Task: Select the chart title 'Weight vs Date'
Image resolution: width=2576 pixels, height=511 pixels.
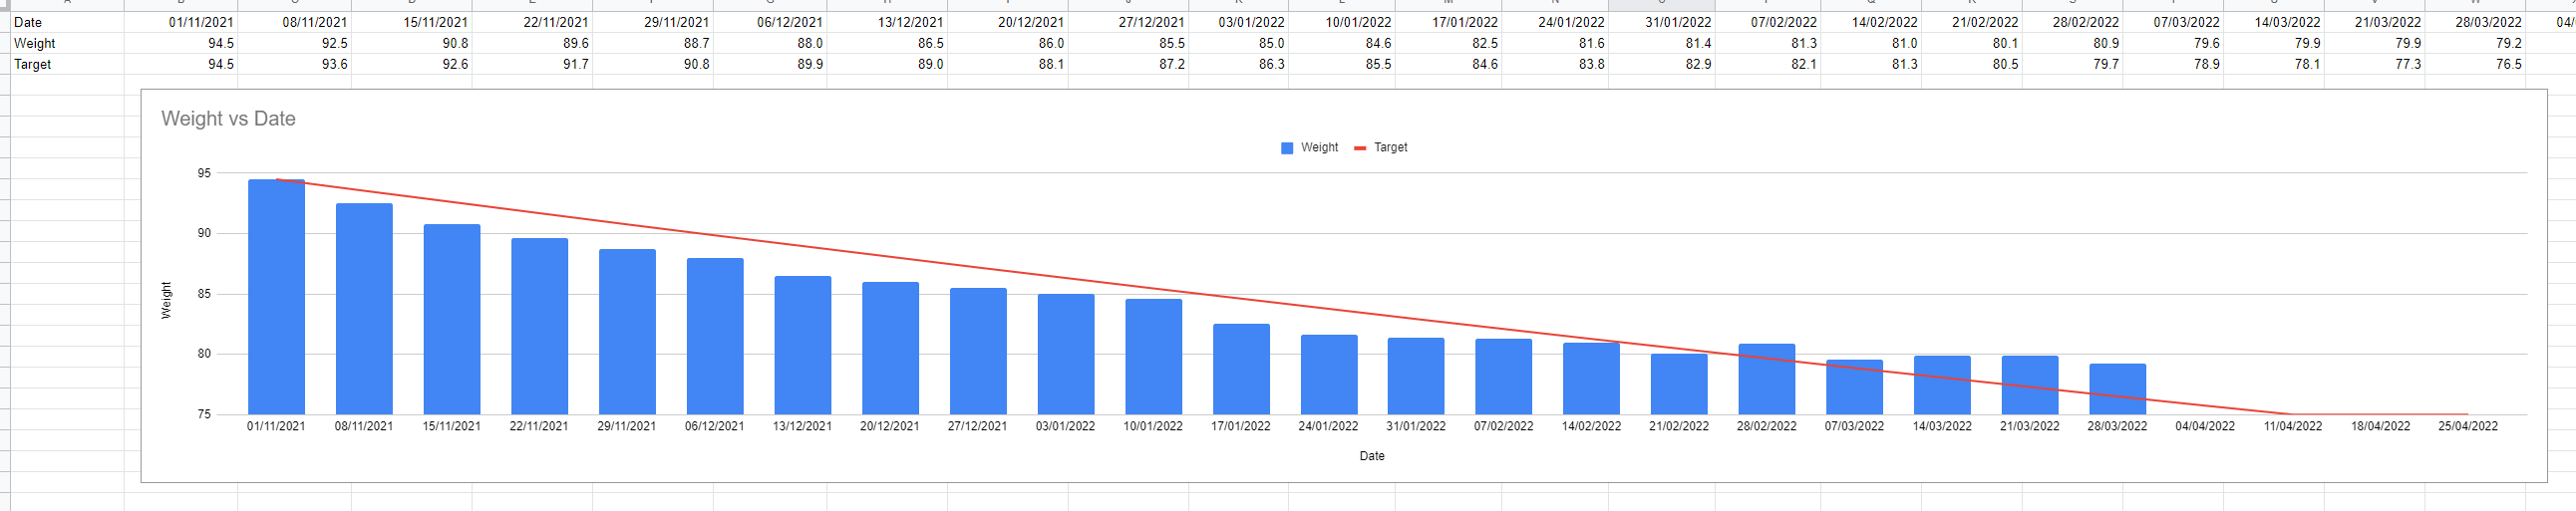Action: (x=228, y=119)
